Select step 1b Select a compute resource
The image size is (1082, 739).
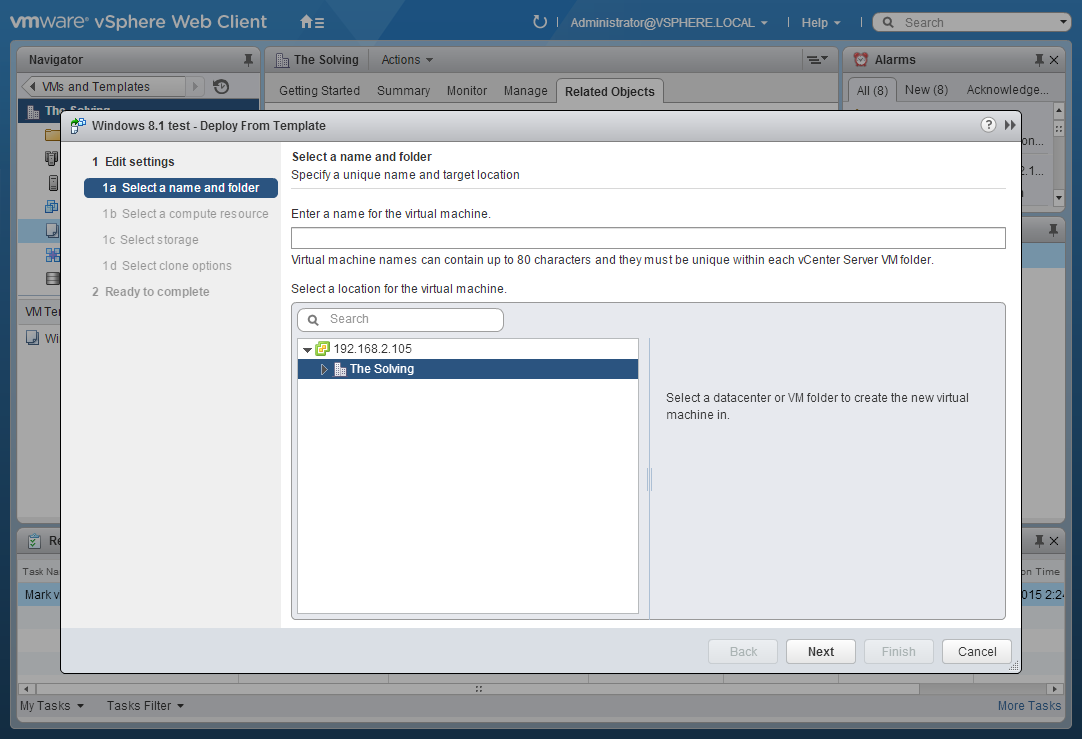tap(185, 214)
